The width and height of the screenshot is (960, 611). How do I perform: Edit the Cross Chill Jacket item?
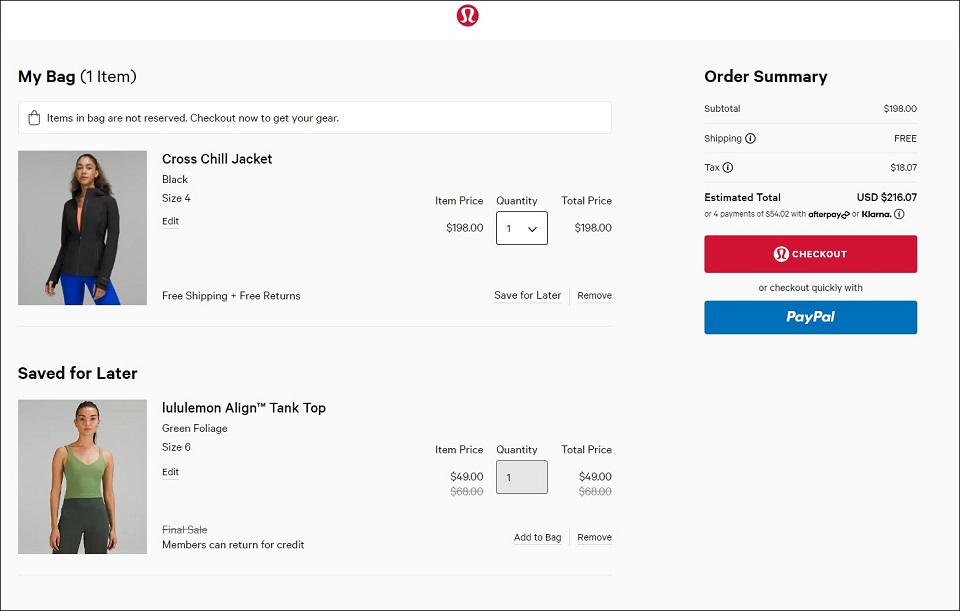pyautogui.click(x=170, y=221)
